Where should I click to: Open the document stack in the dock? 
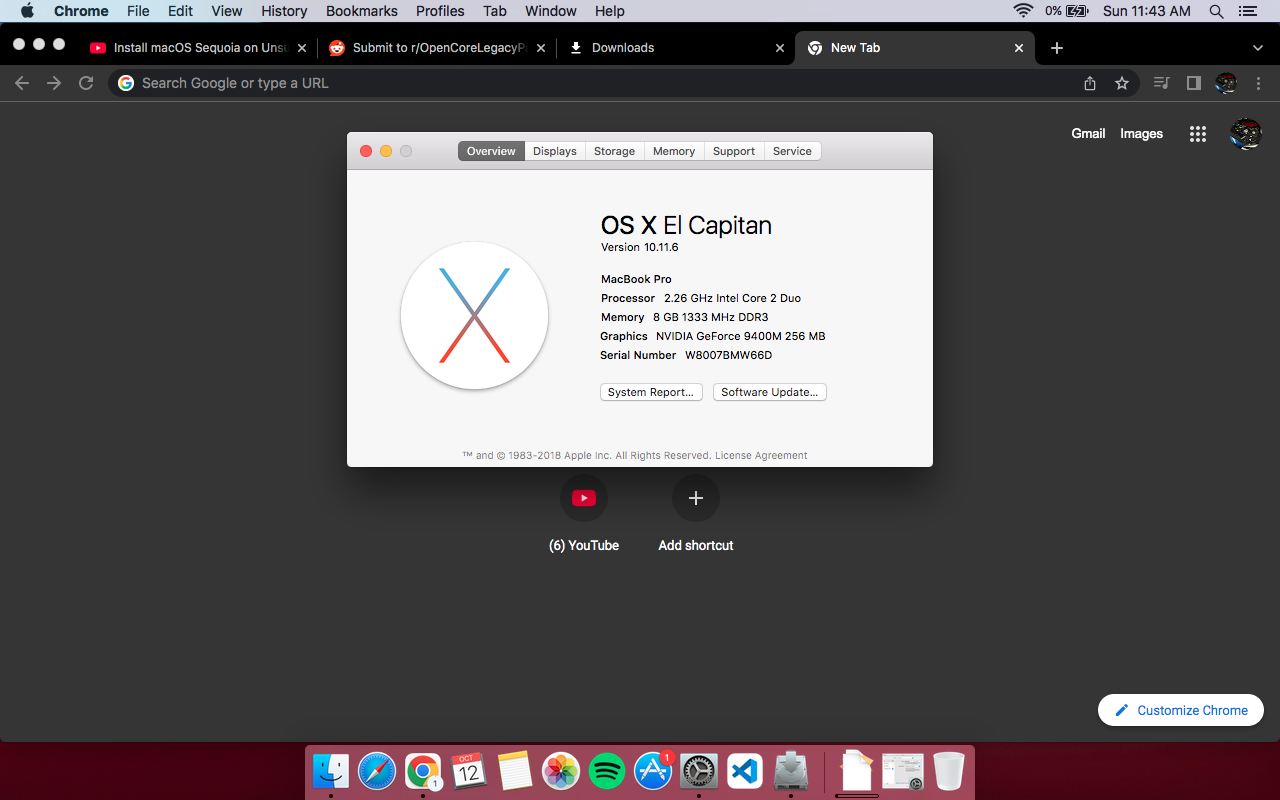point(857,771)
